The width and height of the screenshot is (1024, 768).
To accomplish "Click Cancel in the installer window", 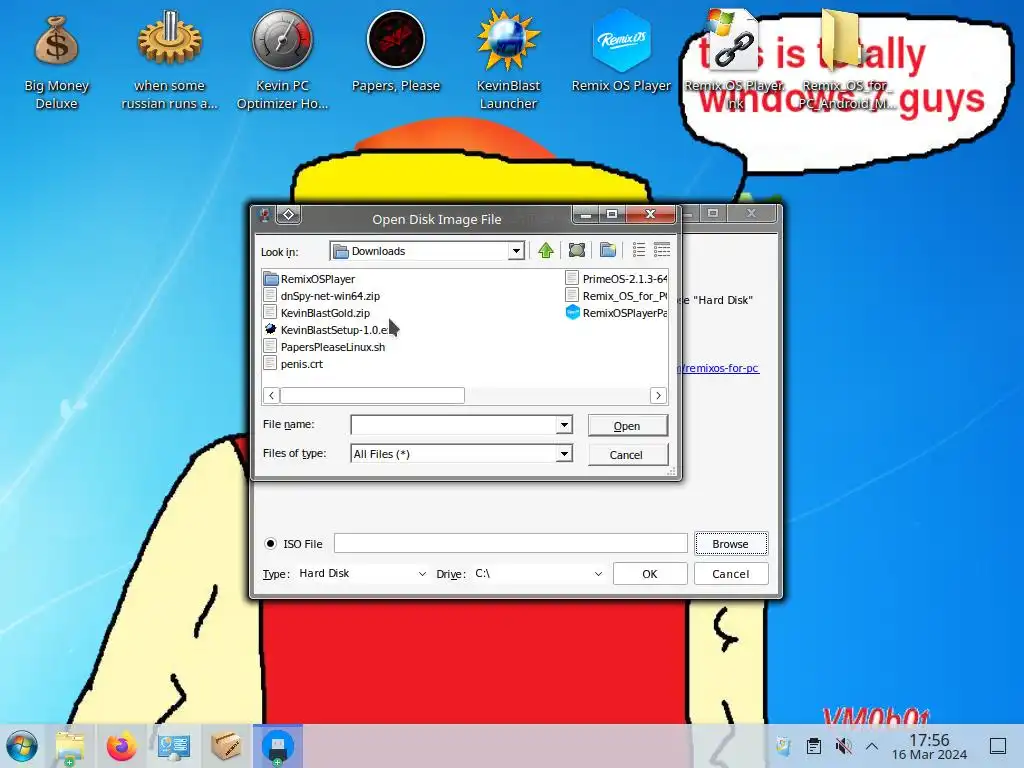I will tap(731, 573).
